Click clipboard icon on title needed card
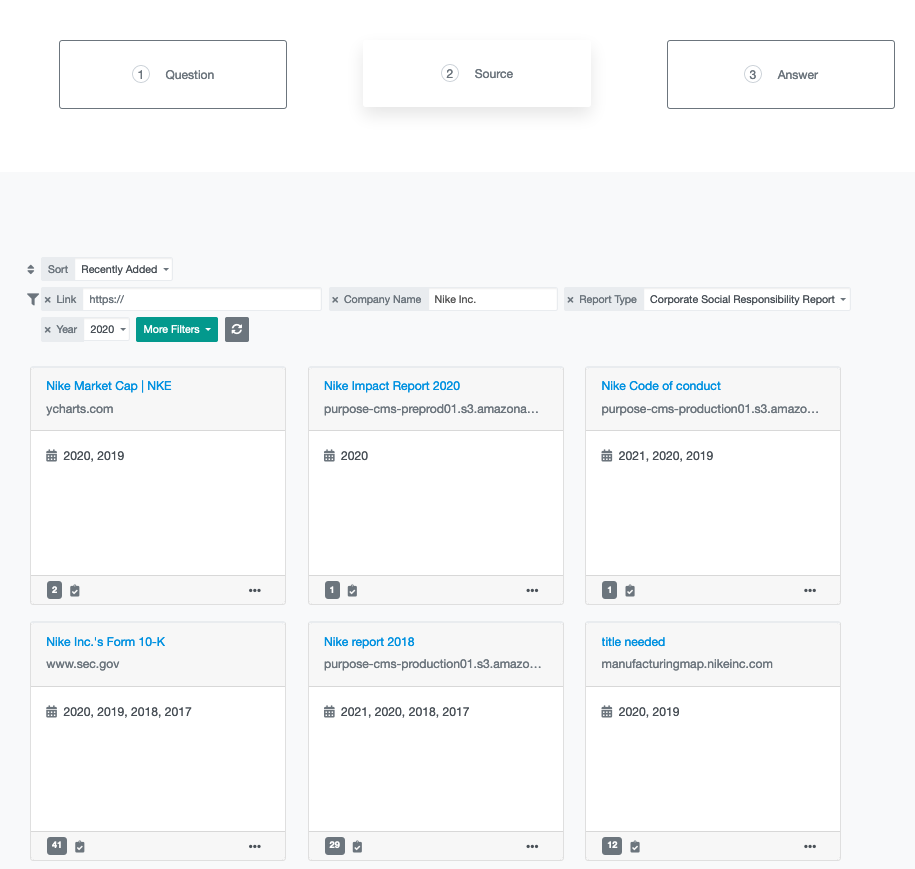Screen dimensions: 915x869 pos(635,846)
